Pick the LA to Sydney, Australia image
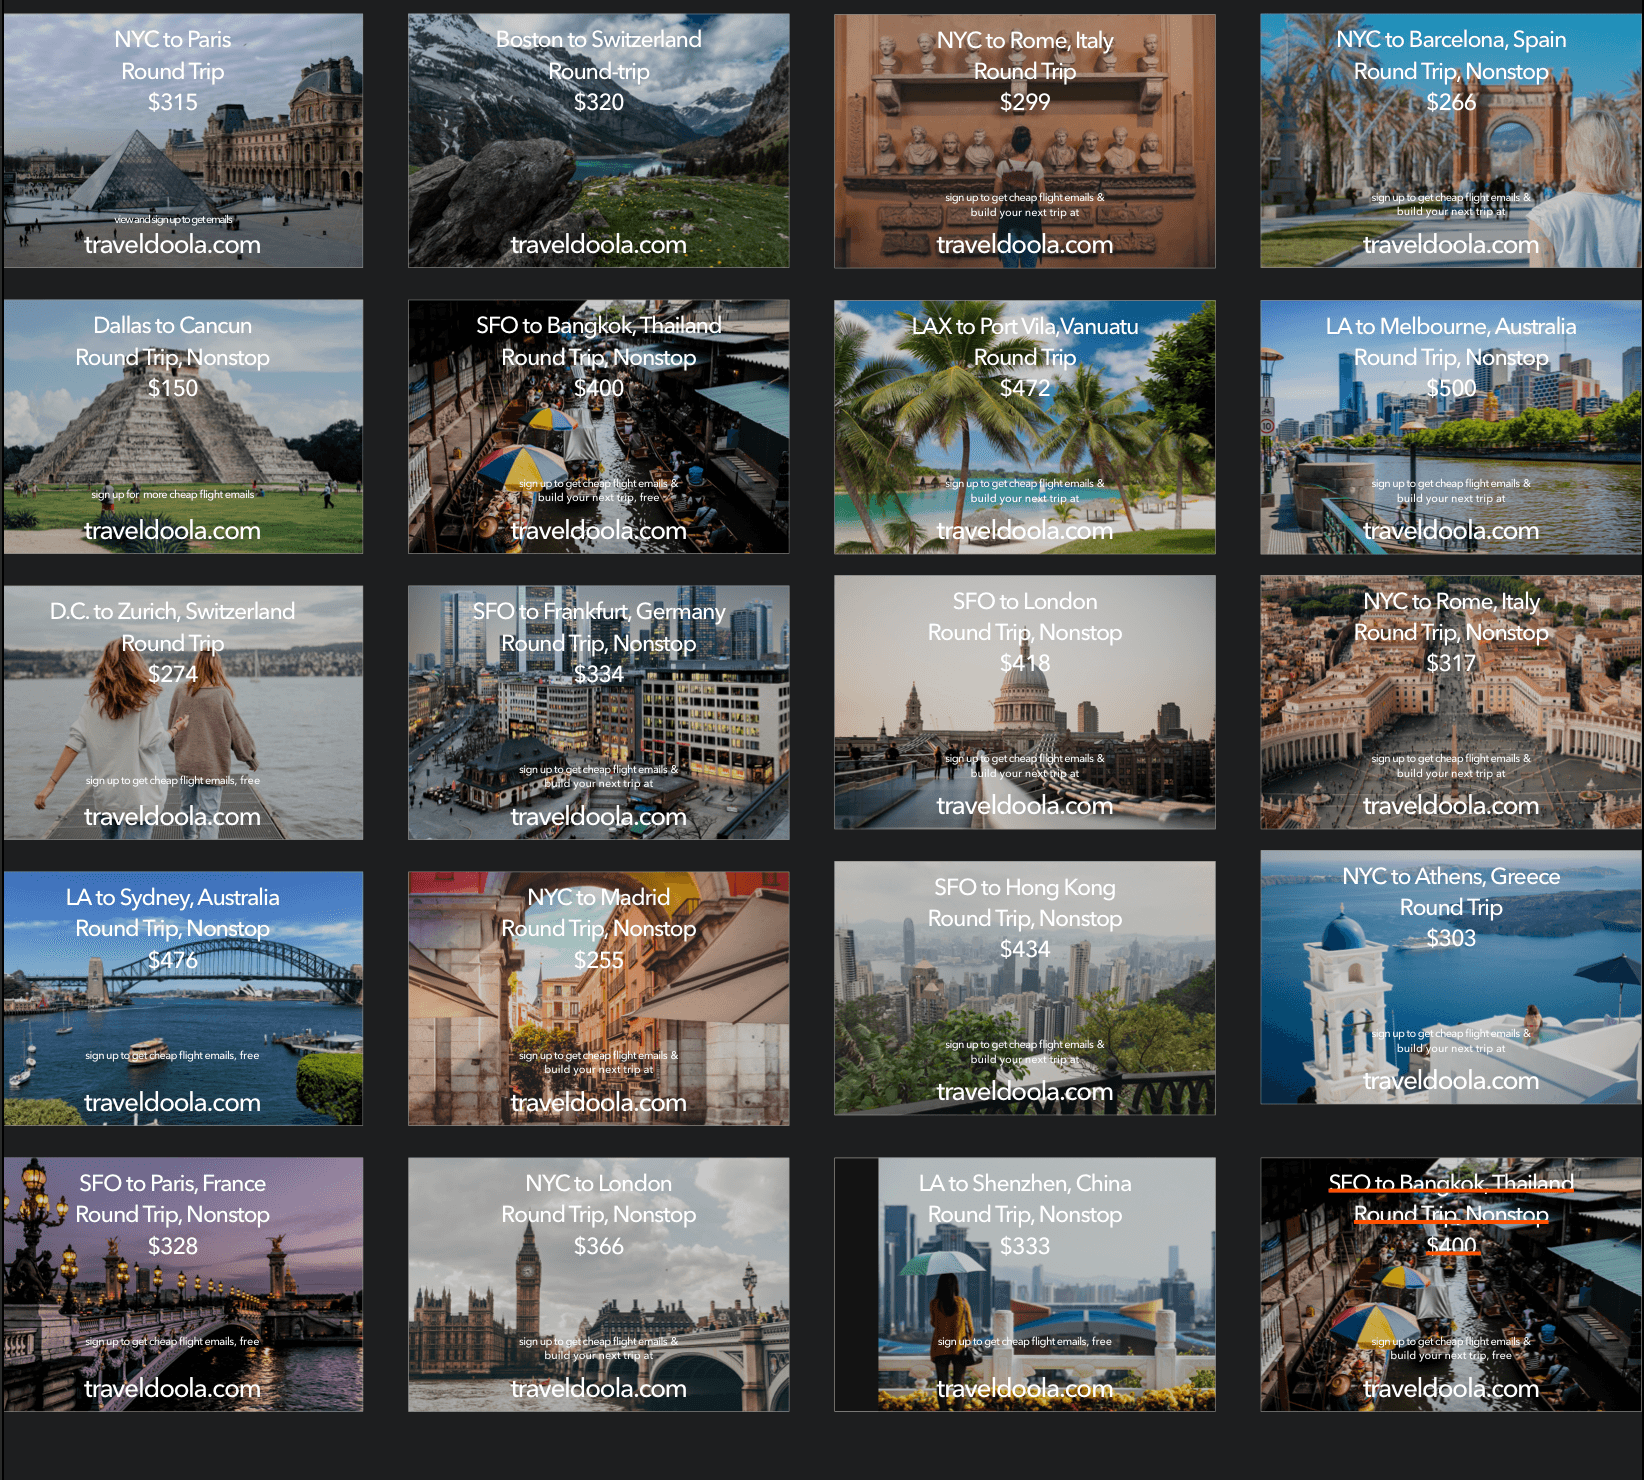 183,998
